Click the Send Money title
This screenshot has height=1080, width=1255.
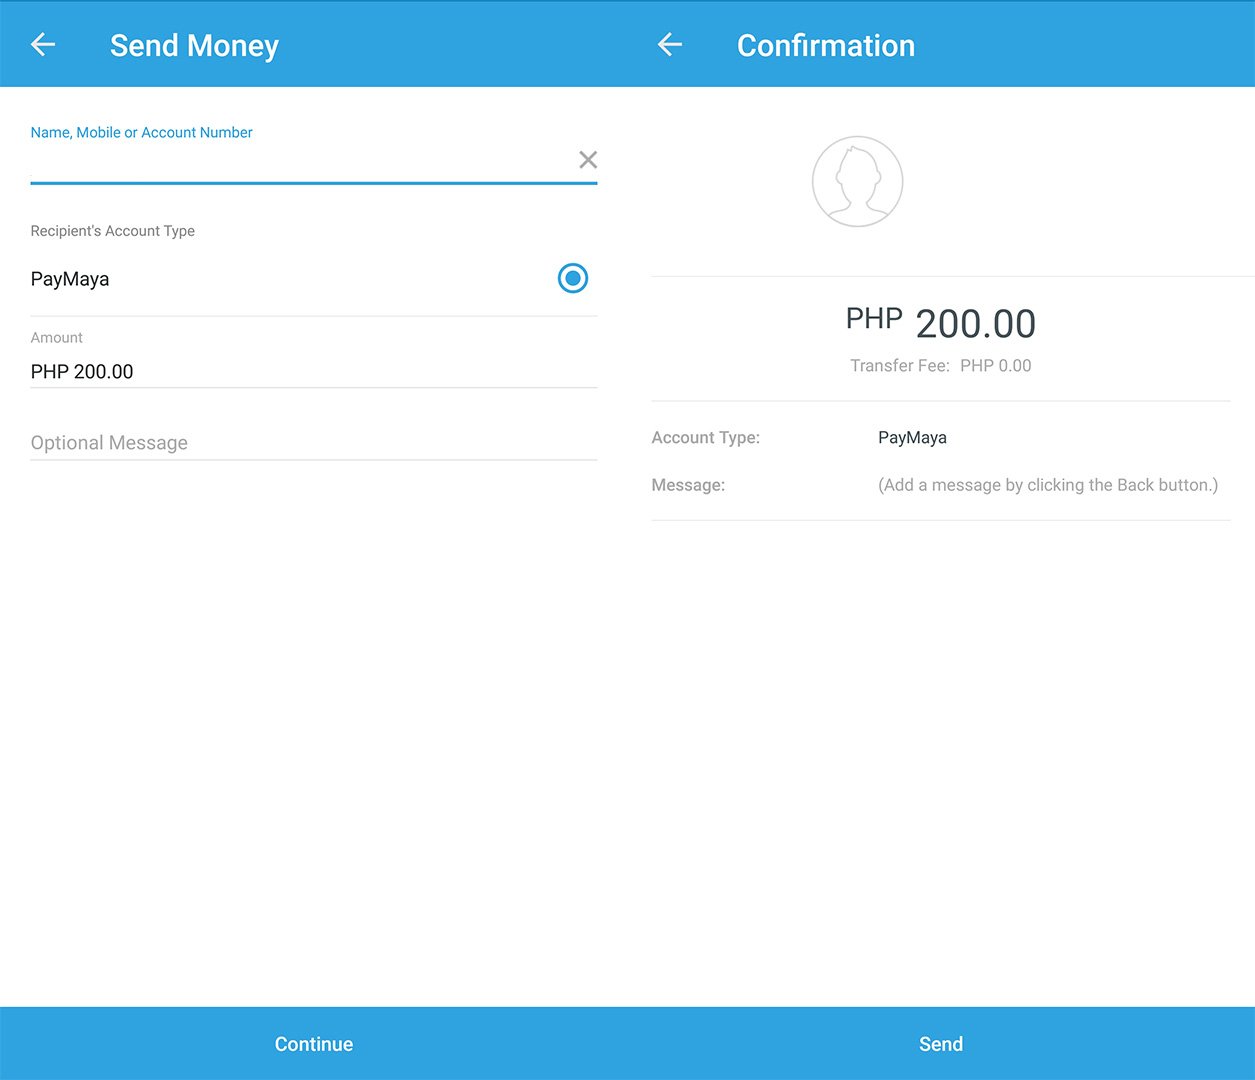194,46
